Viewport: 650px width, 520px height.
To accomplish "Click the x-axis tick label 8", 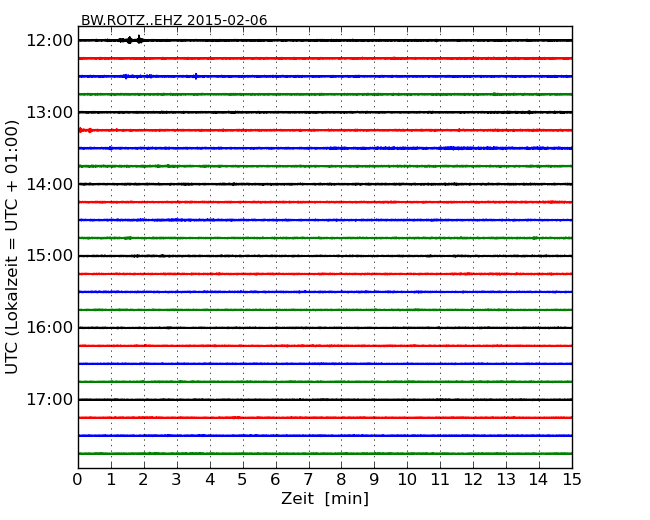I will 341,480.
